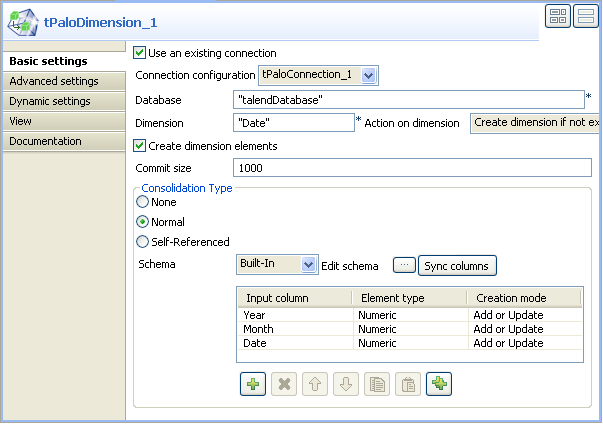Choose Self-Referenced consolidation type
Screen dimensions: 603x424
coord(143,241)
